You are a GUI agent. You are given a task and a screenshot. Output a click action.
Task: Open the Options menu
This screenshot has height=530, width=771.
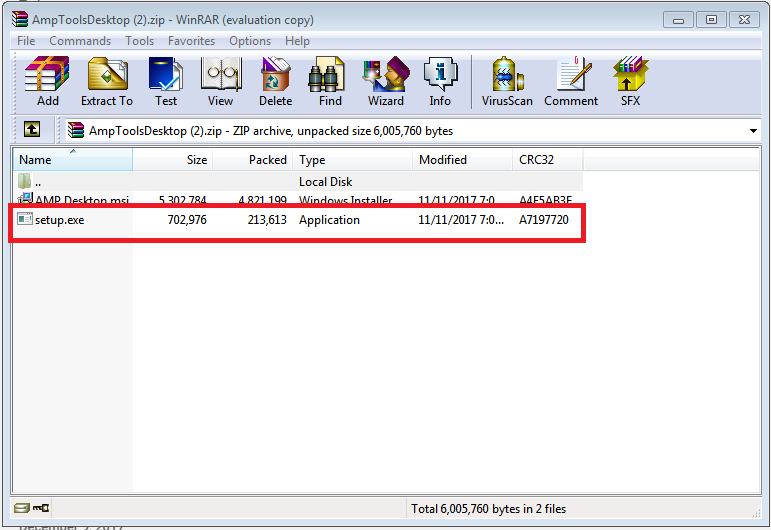point(250,41)
